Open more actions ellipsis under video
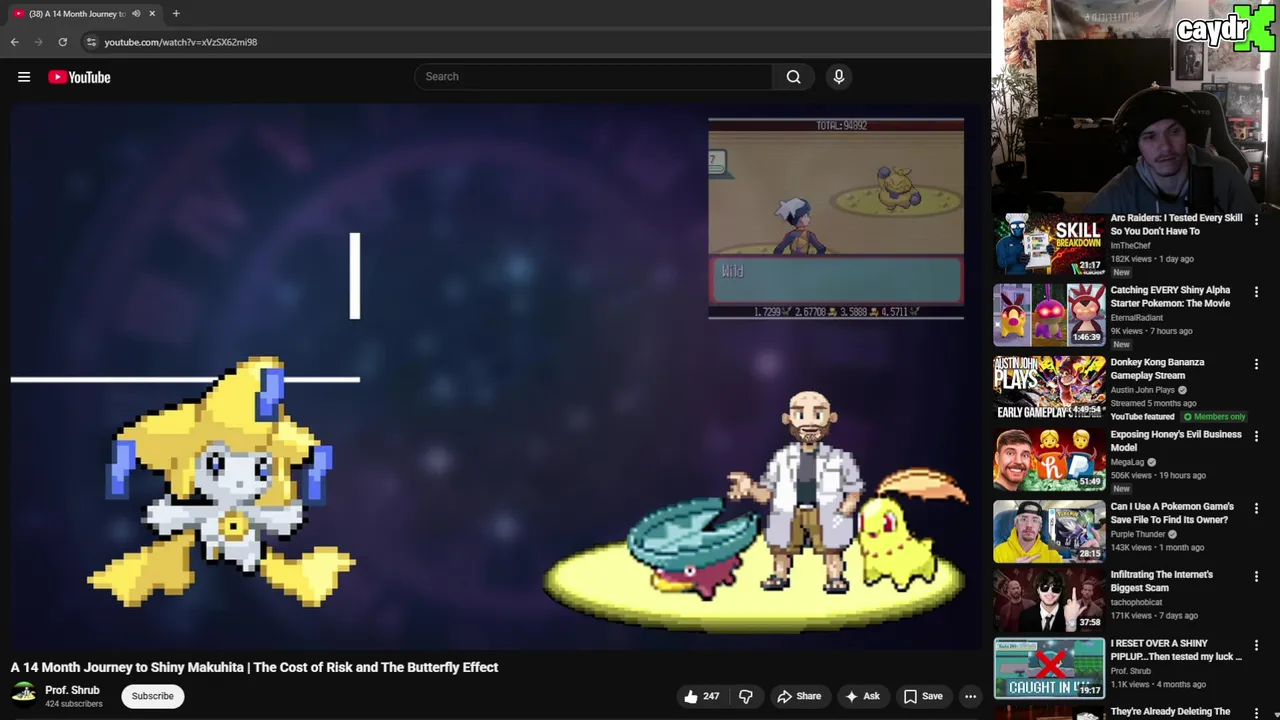 pos(970,696)
